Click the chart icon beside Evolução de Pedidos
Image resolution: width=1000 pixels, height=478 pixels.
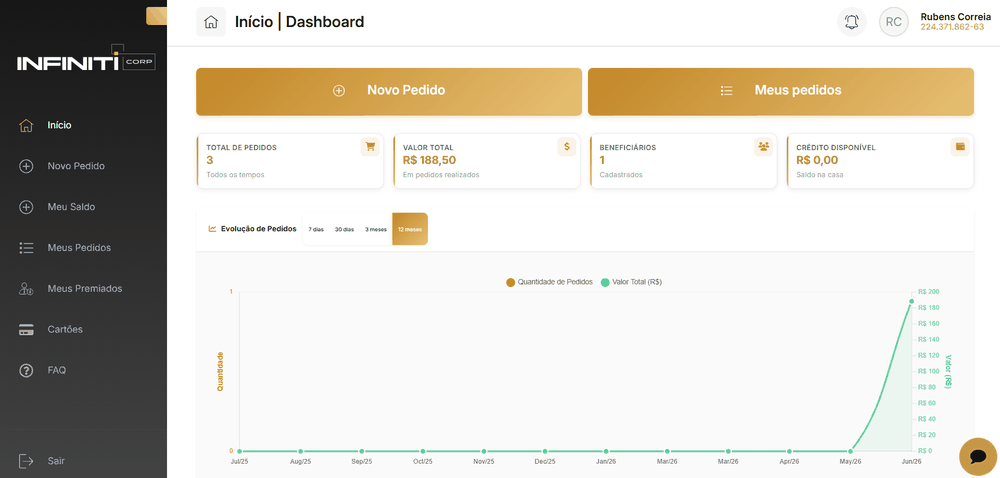(x=212, y=229)
